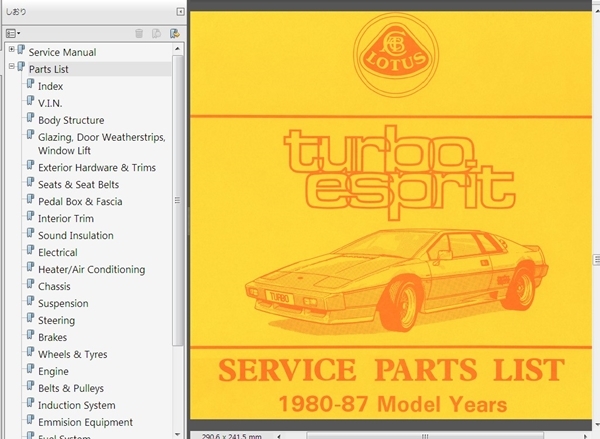The width and height of the screenshot is (600, 439).
Task: Click the Engine bookmark page icon
Action: coord(30,369)
